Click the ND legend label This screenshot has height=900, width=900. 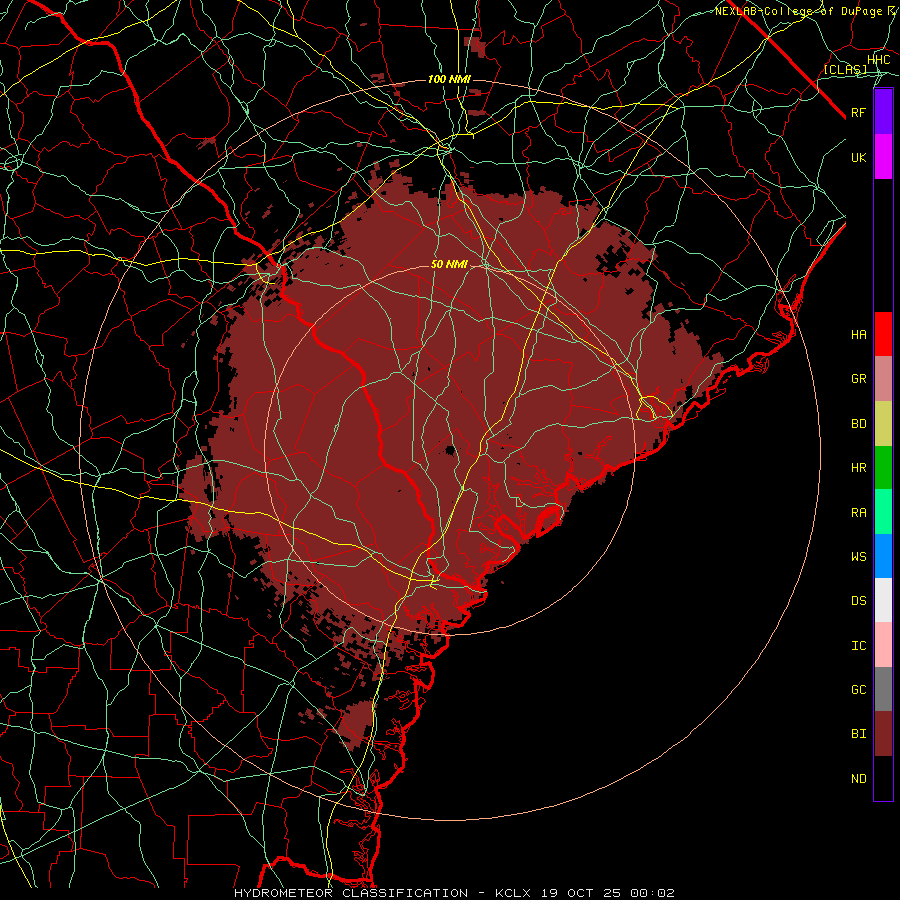[x=859, y=779]
